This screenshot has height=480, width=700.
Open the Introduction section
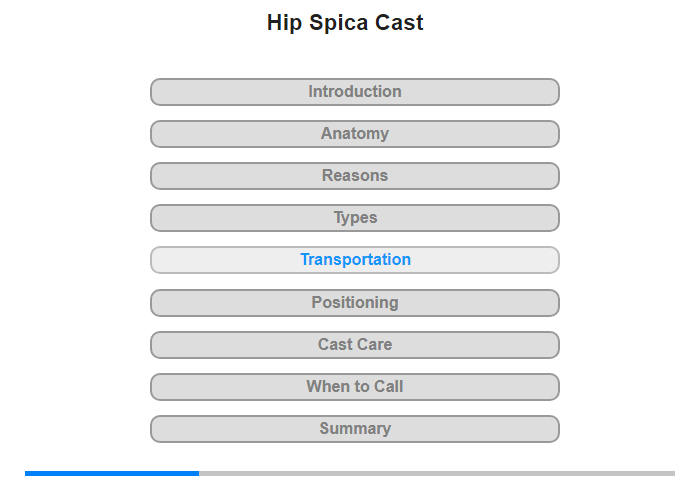[355, 92]
